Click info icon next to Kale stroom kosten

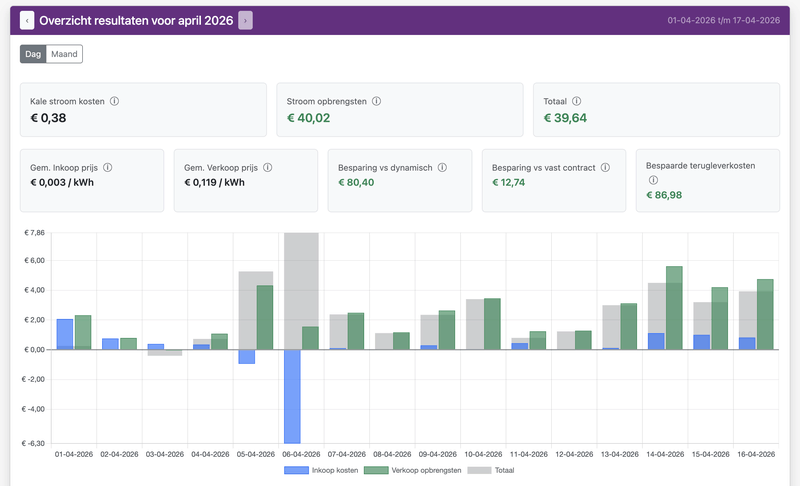point(114,101)
